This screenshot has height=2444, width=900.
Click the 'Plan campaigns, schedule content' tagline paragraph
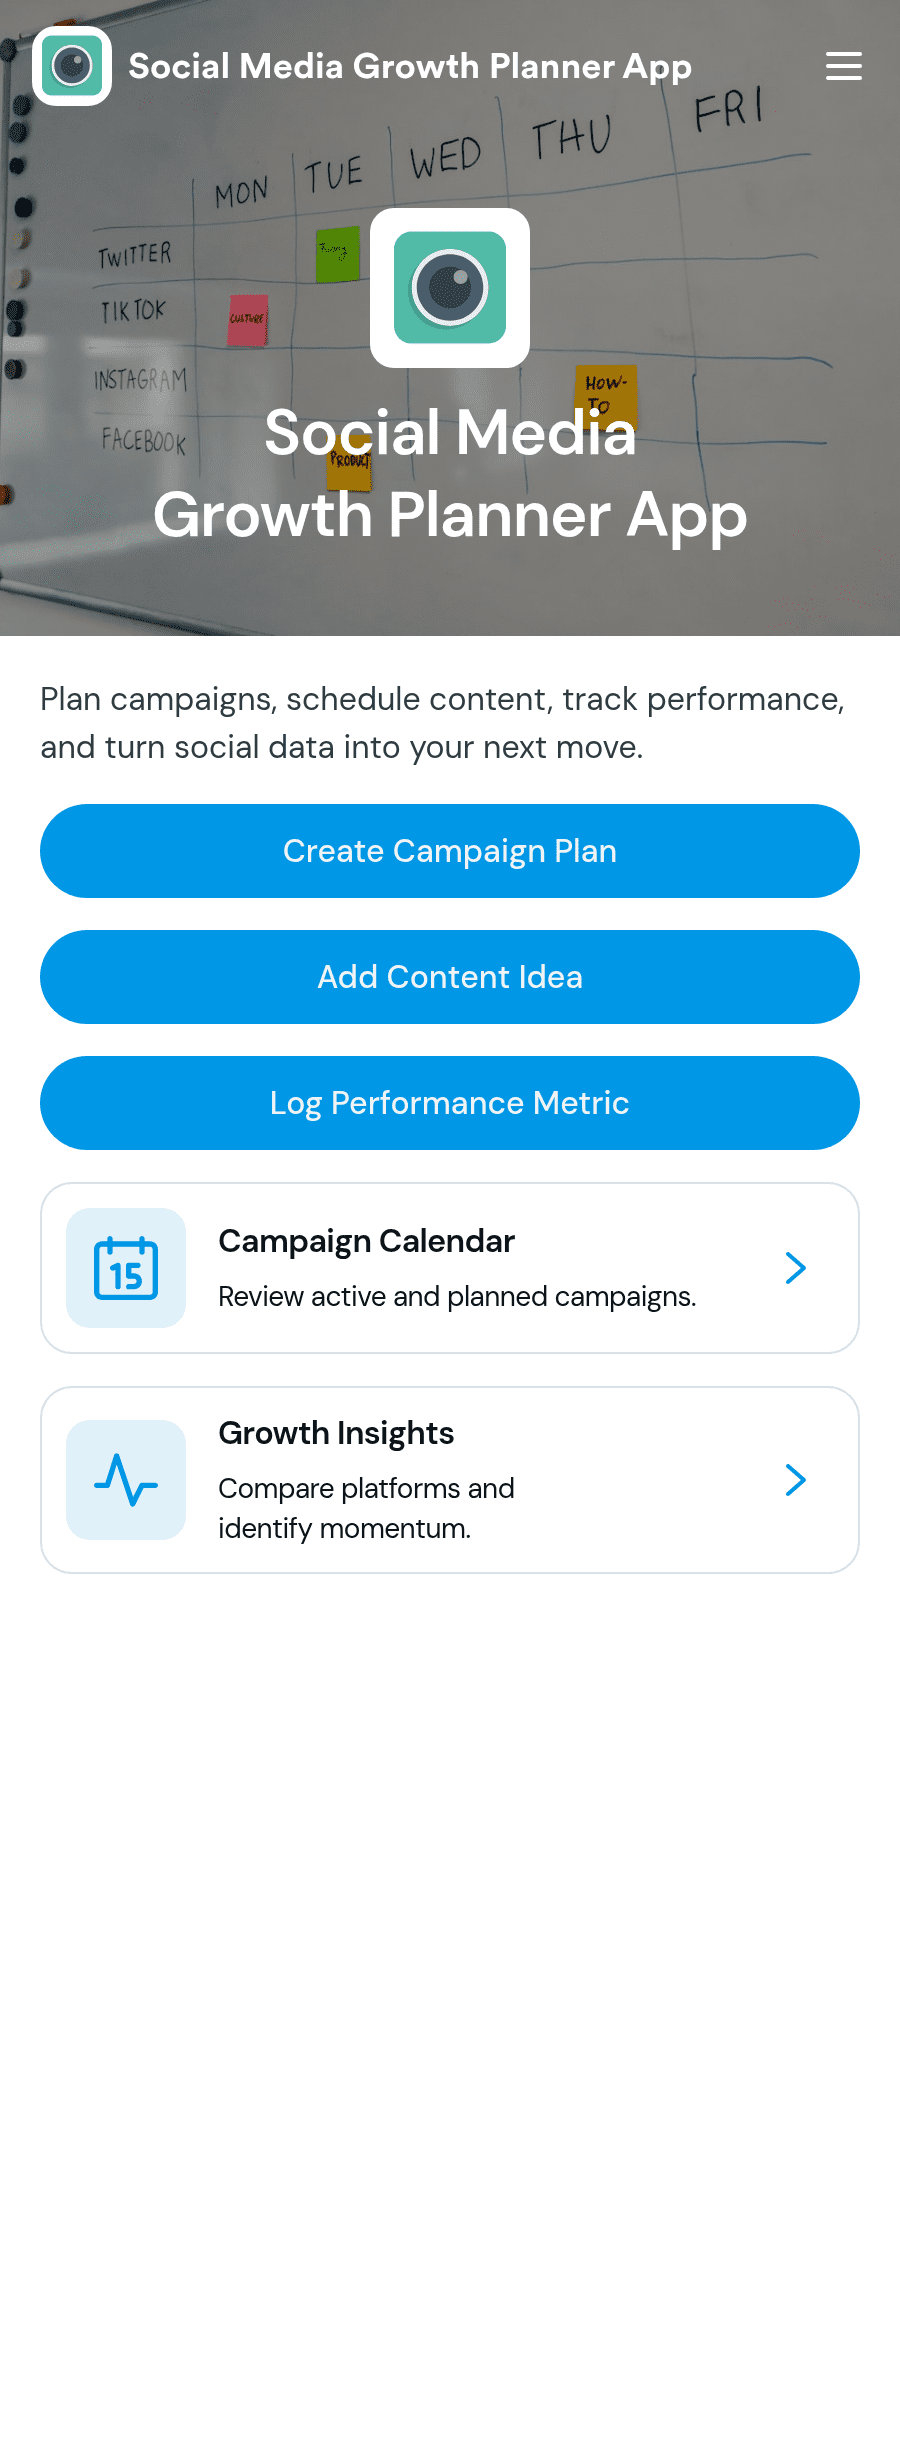point(442,723)
